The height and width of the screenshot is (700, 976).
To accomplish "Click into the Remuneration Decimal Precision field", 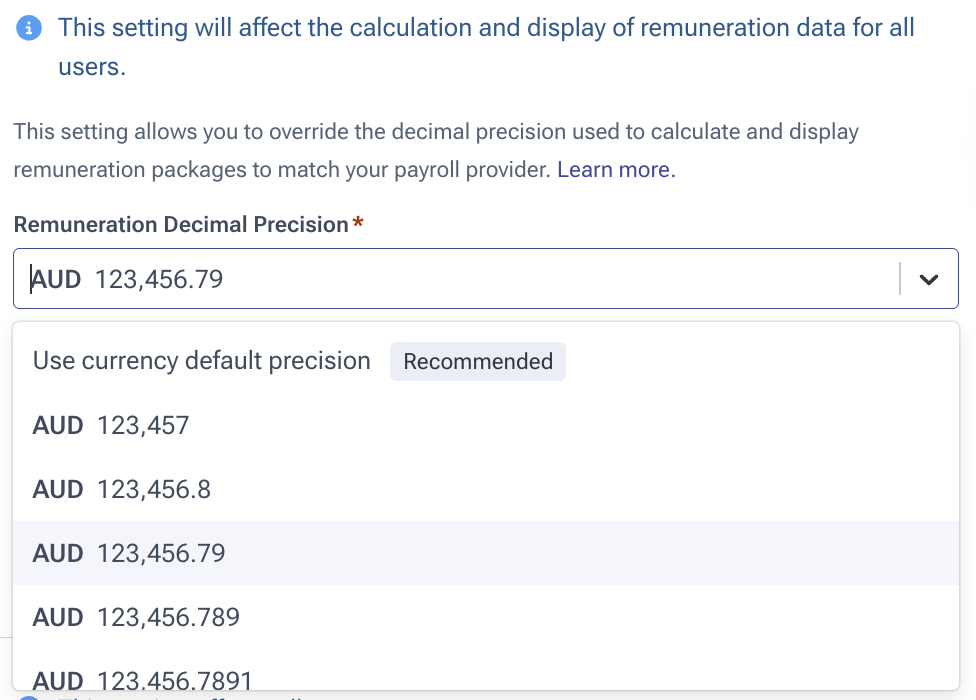I will pyautogui.click(x=500, y=279).
